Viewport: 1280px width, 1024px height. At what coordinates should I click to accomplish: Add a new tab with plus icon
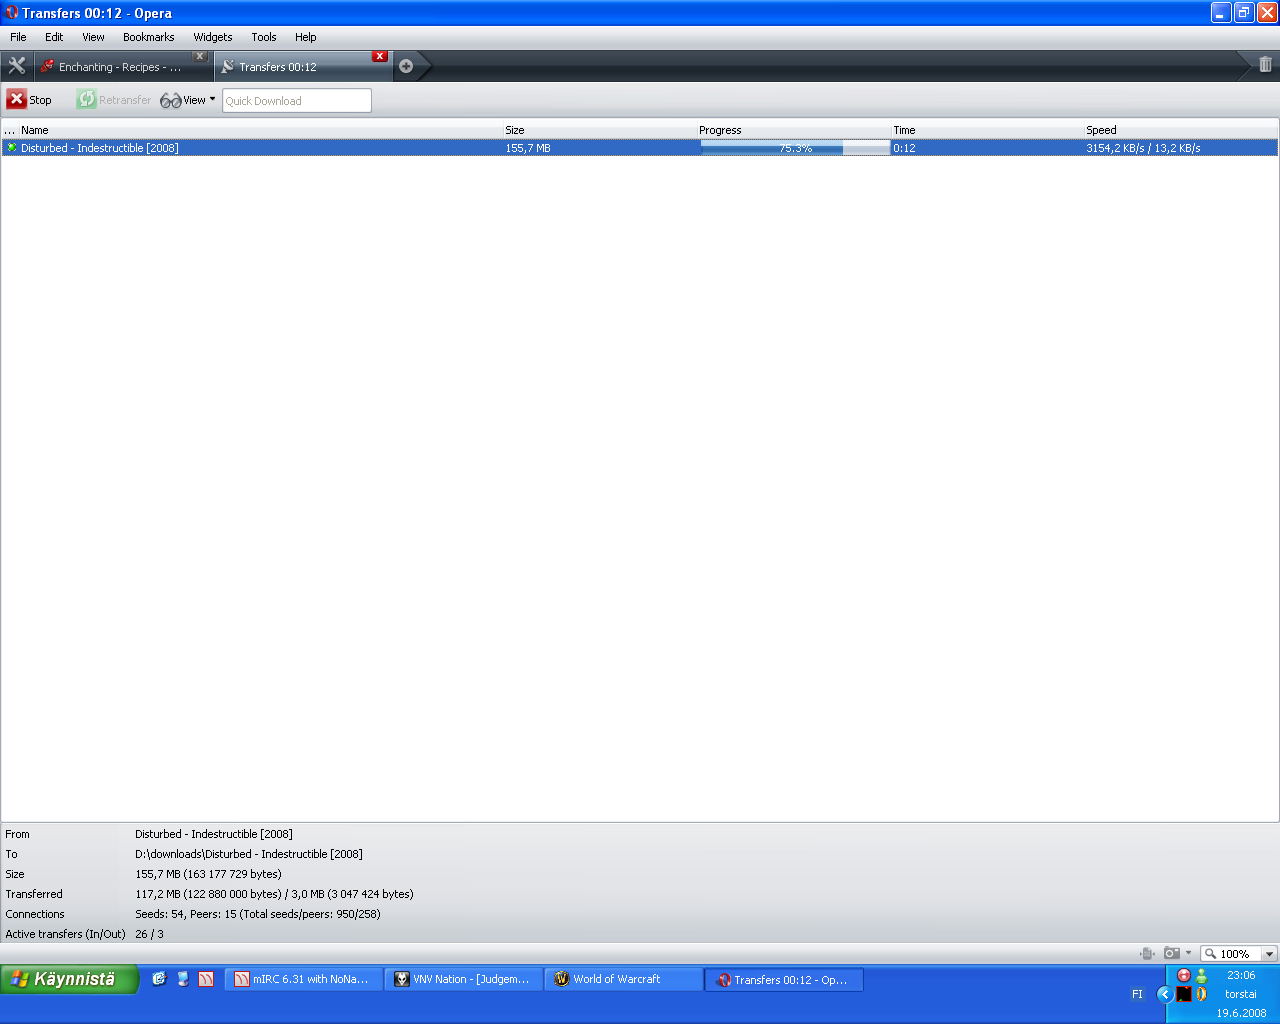coord(406,67)
